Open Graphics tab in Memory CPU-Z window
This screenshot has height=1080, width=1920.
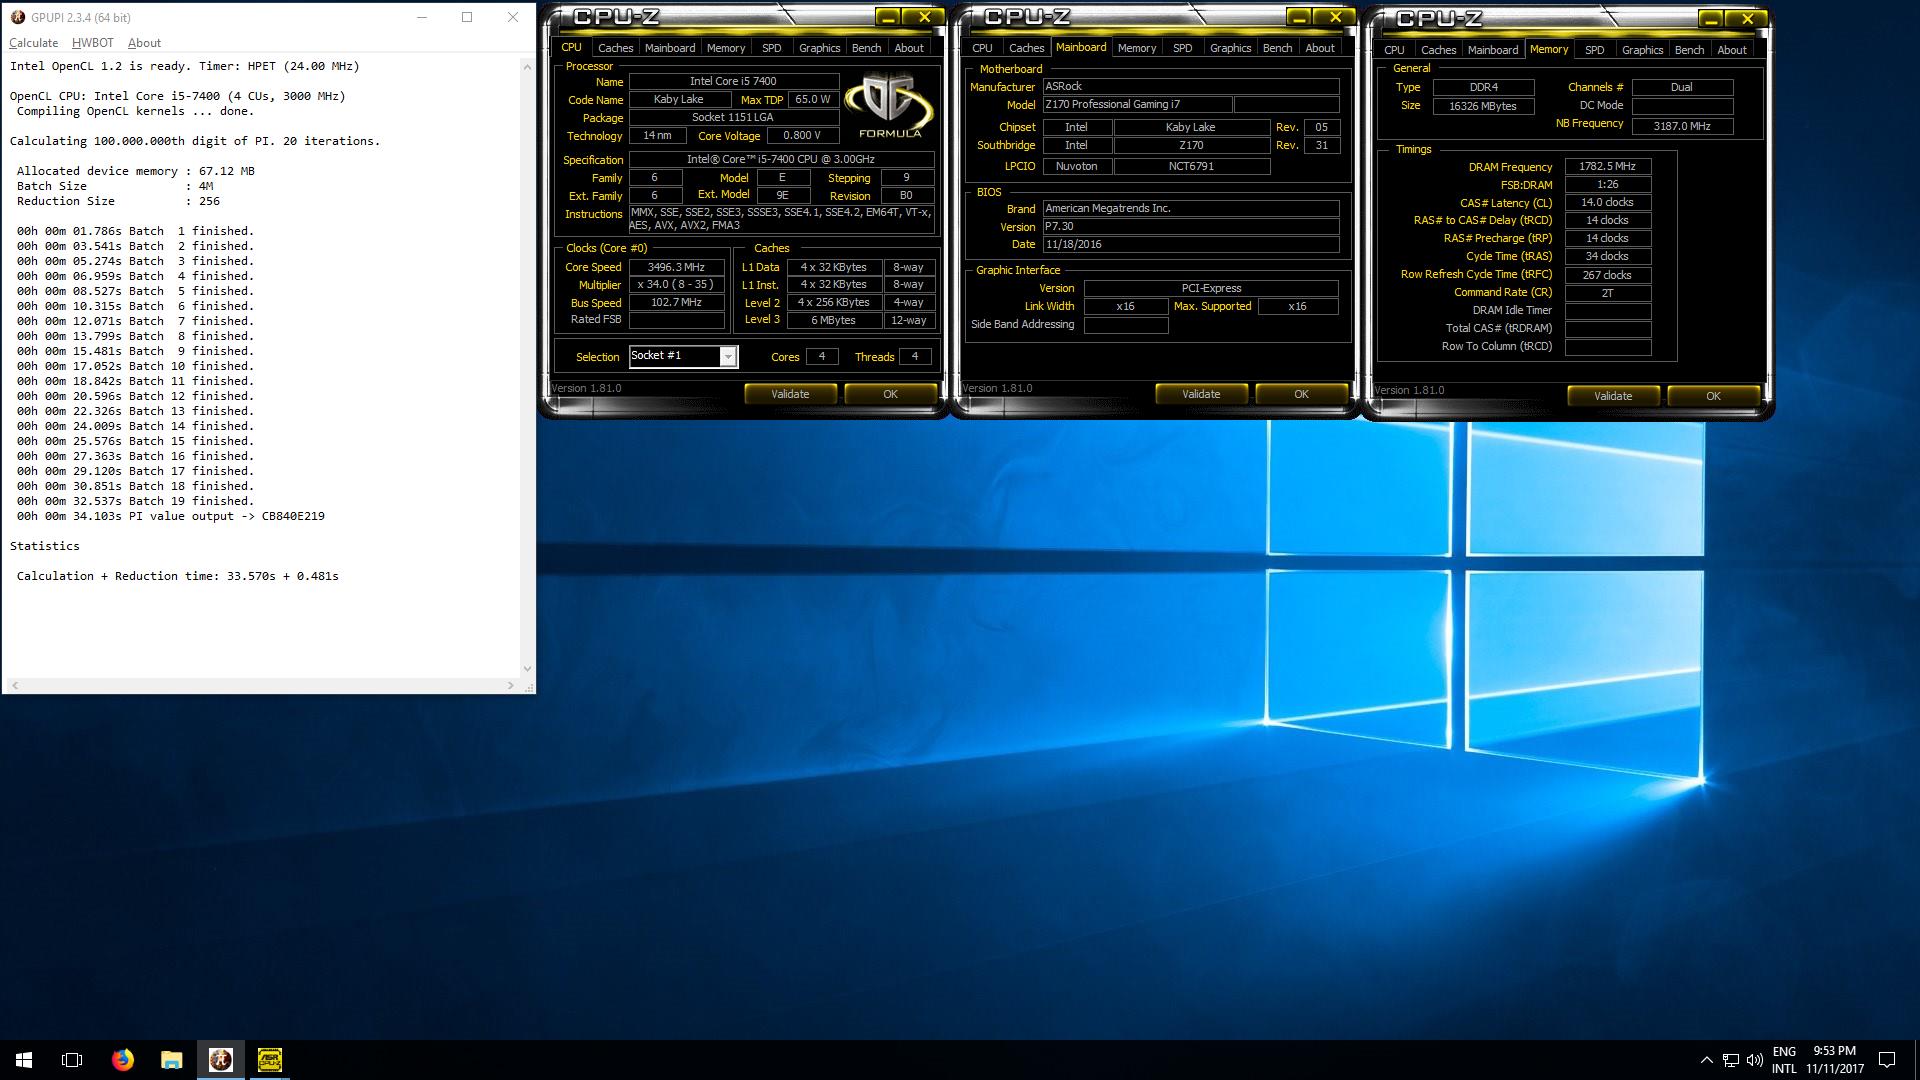(1643, 50)
